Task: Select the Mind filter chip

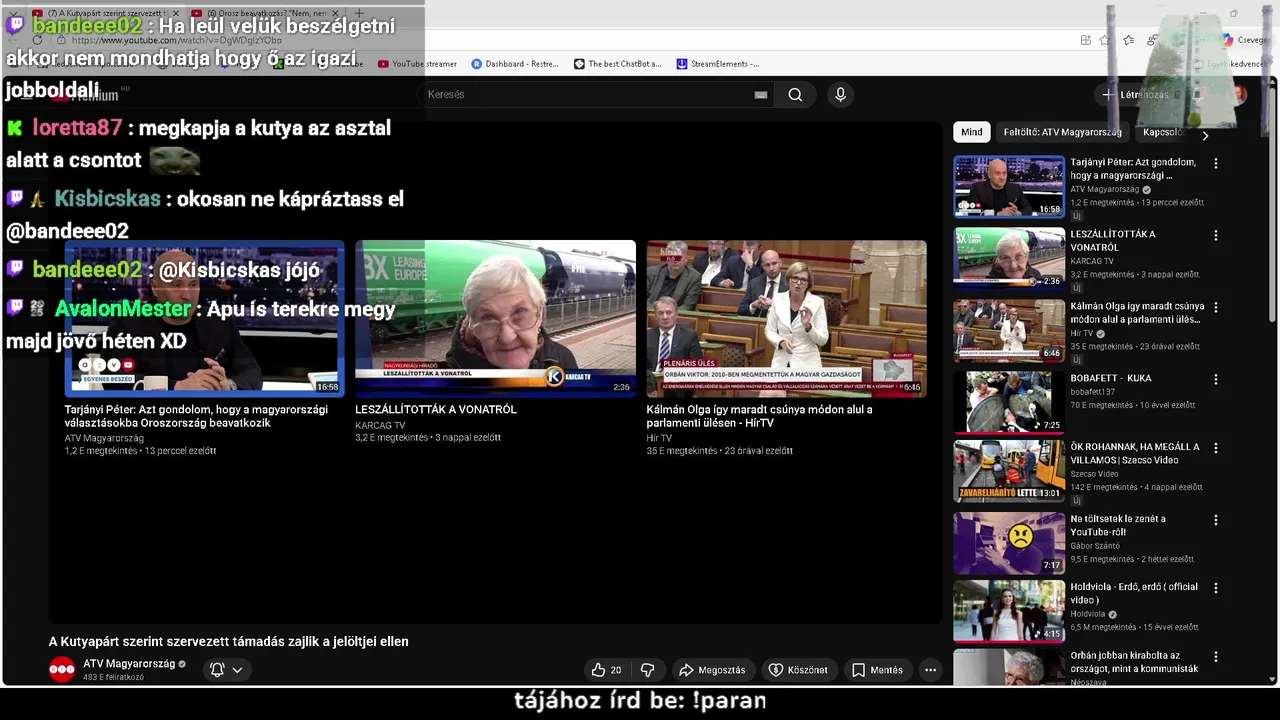Action: click(971, 132)
